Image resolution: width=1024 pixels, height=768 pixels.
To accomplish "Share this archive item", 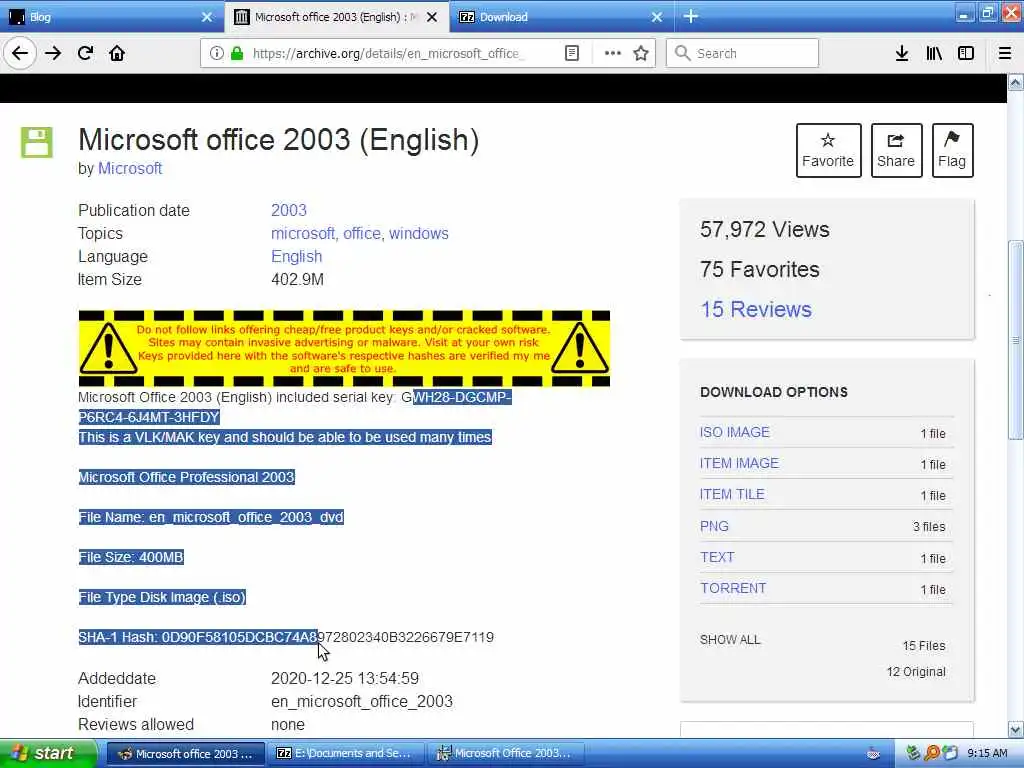I will point(896,150).
